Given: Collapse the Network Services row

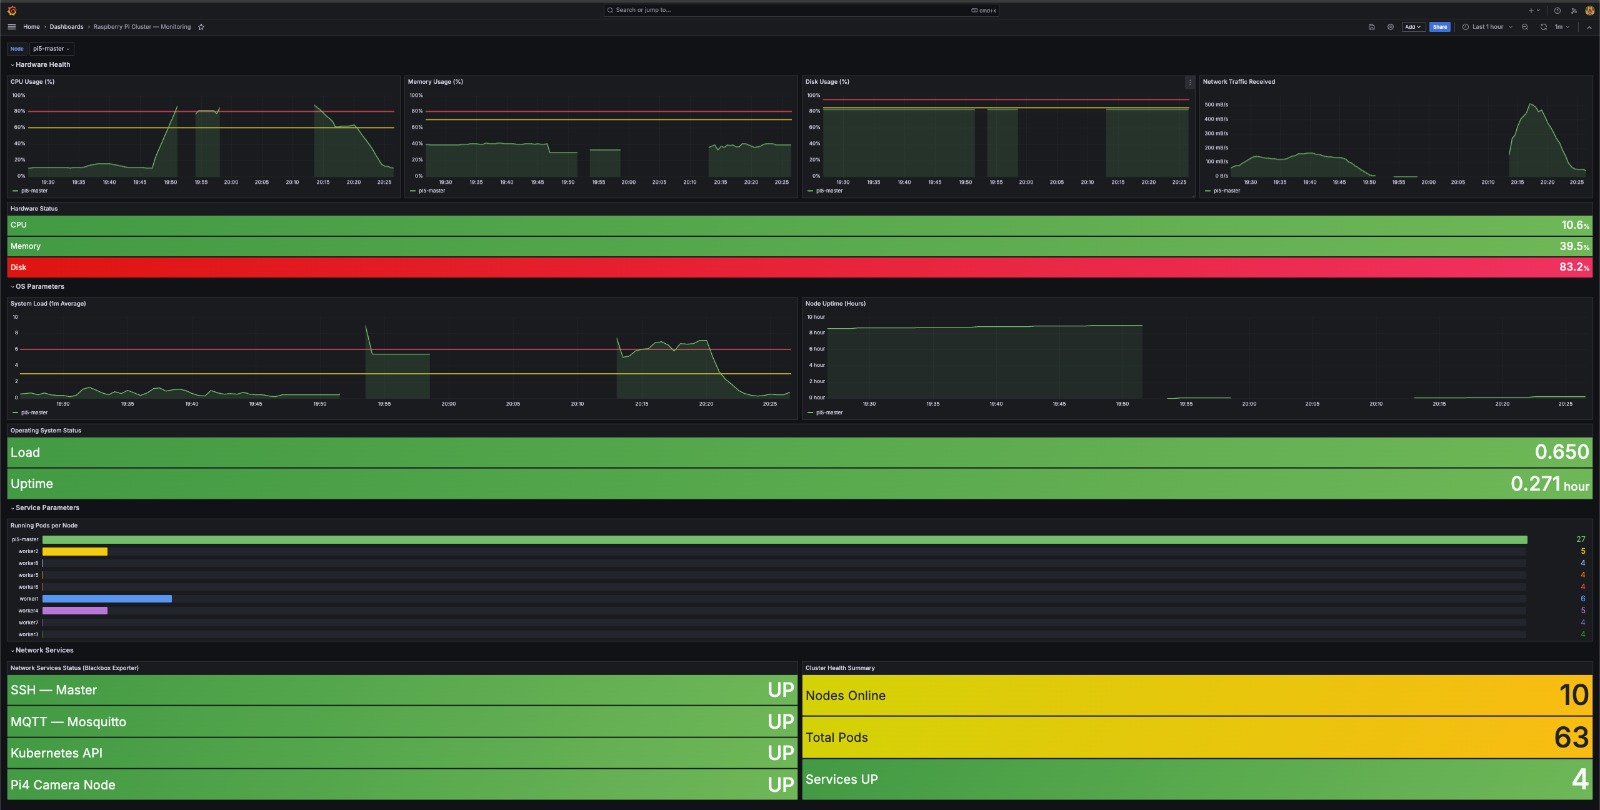Looking at the screenshot, I should tap(42, 650).
